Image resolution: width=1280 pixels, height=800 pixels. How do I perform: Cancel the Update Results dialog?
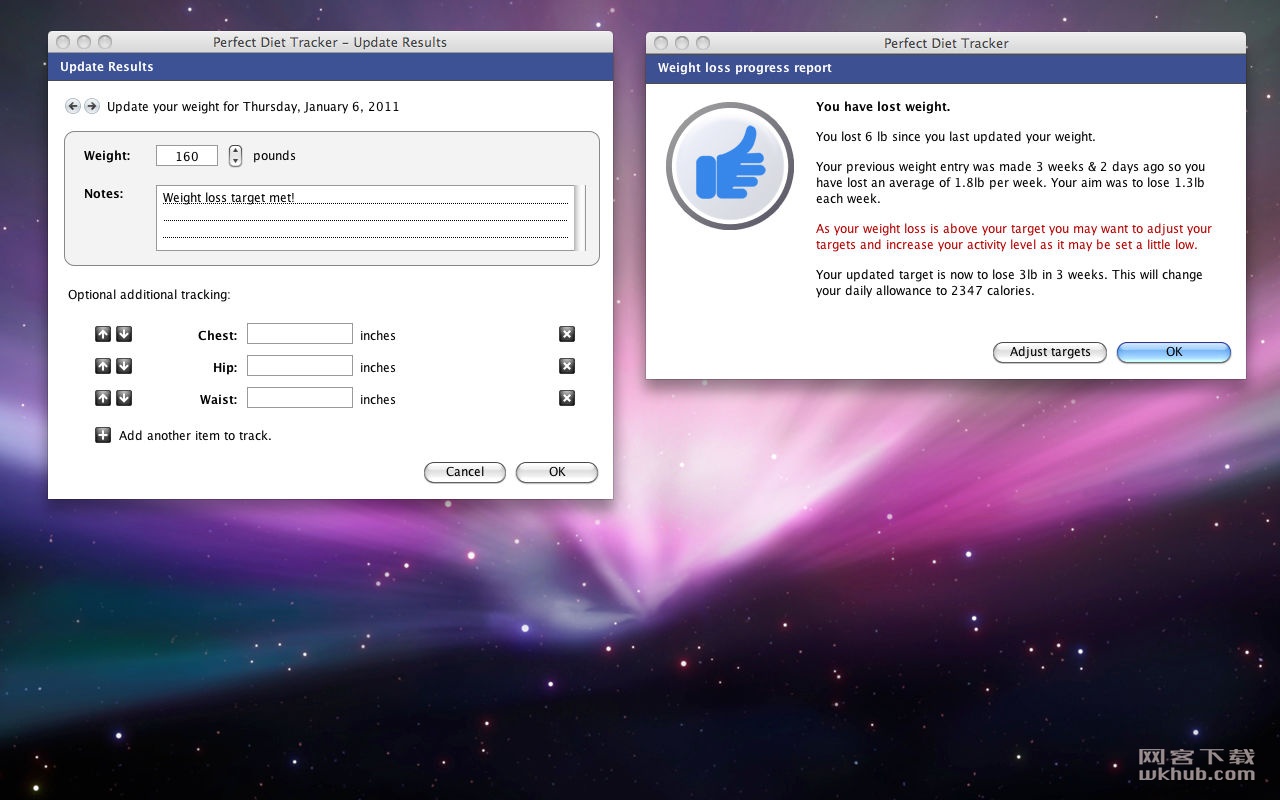click(x=465, y=472)
